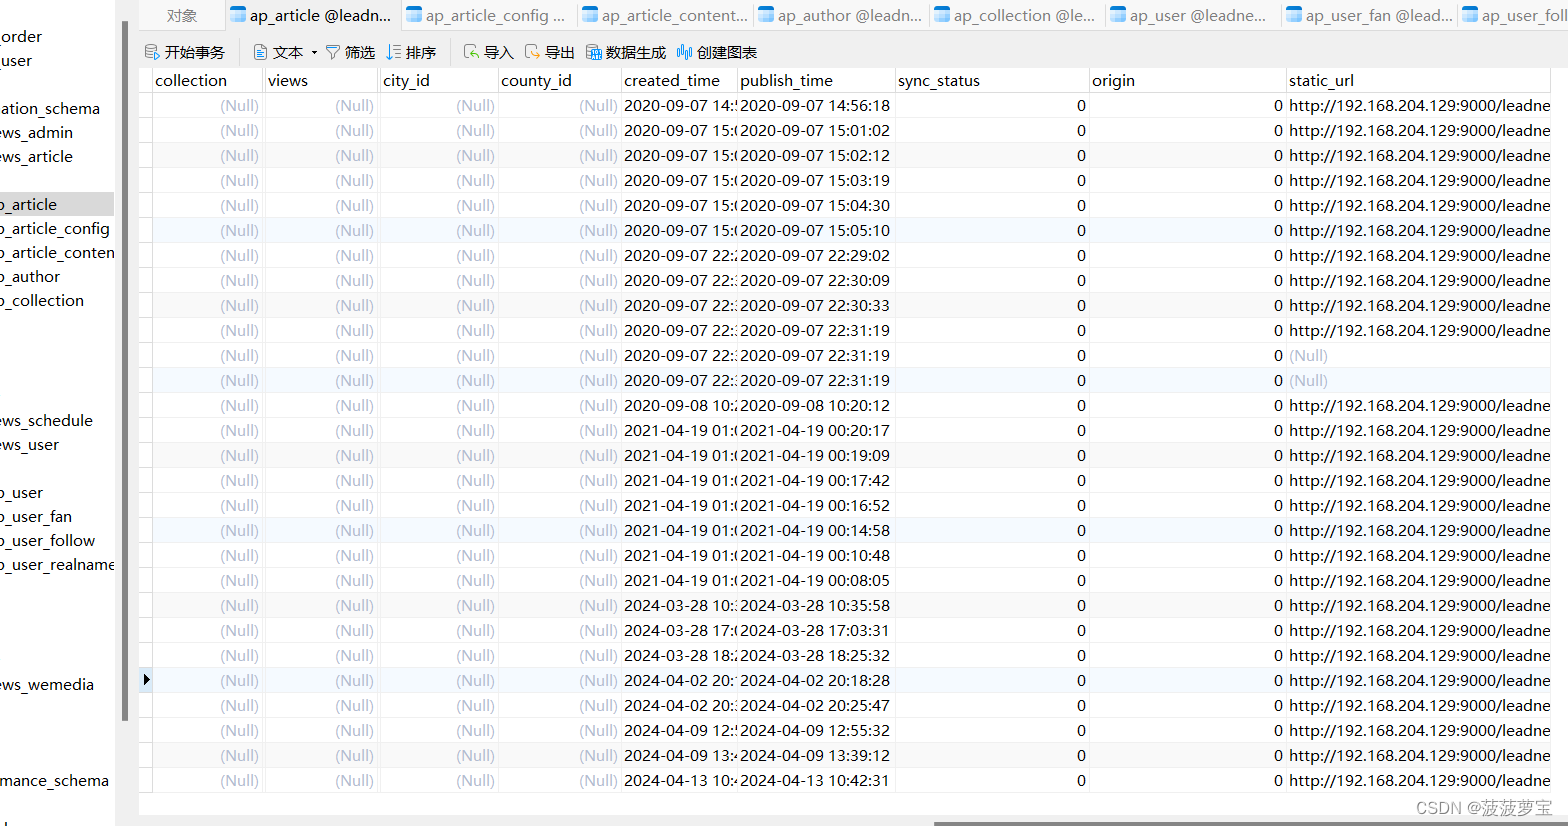Click the Create Chart (创建图表) button
The image size is (1568, 826).
[717, 52]
